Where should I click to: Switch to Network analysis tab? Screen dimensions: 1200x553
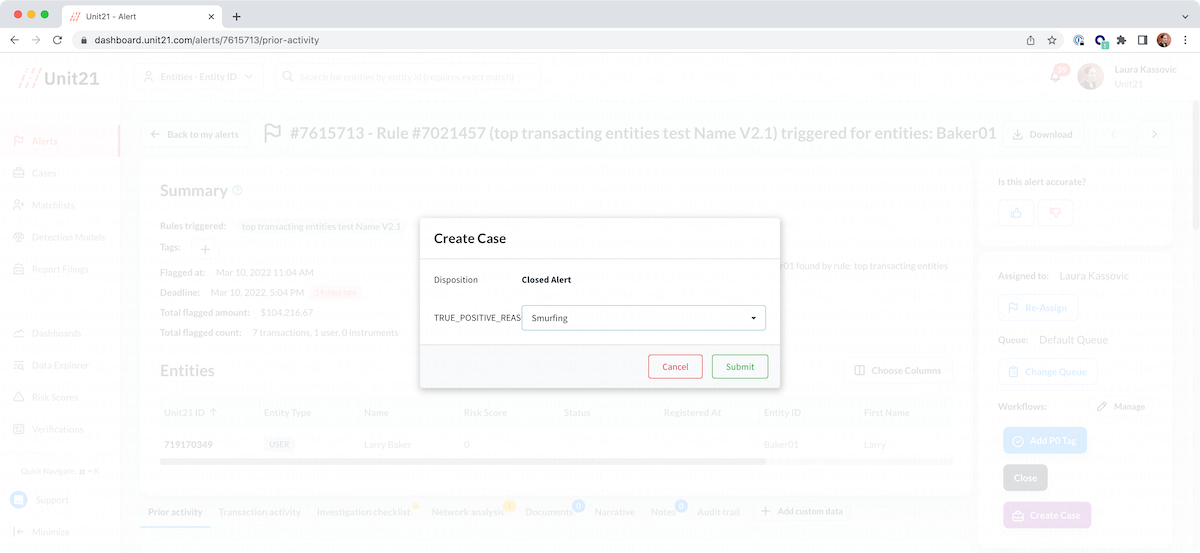pyautogui.click(x=468, y=512)
